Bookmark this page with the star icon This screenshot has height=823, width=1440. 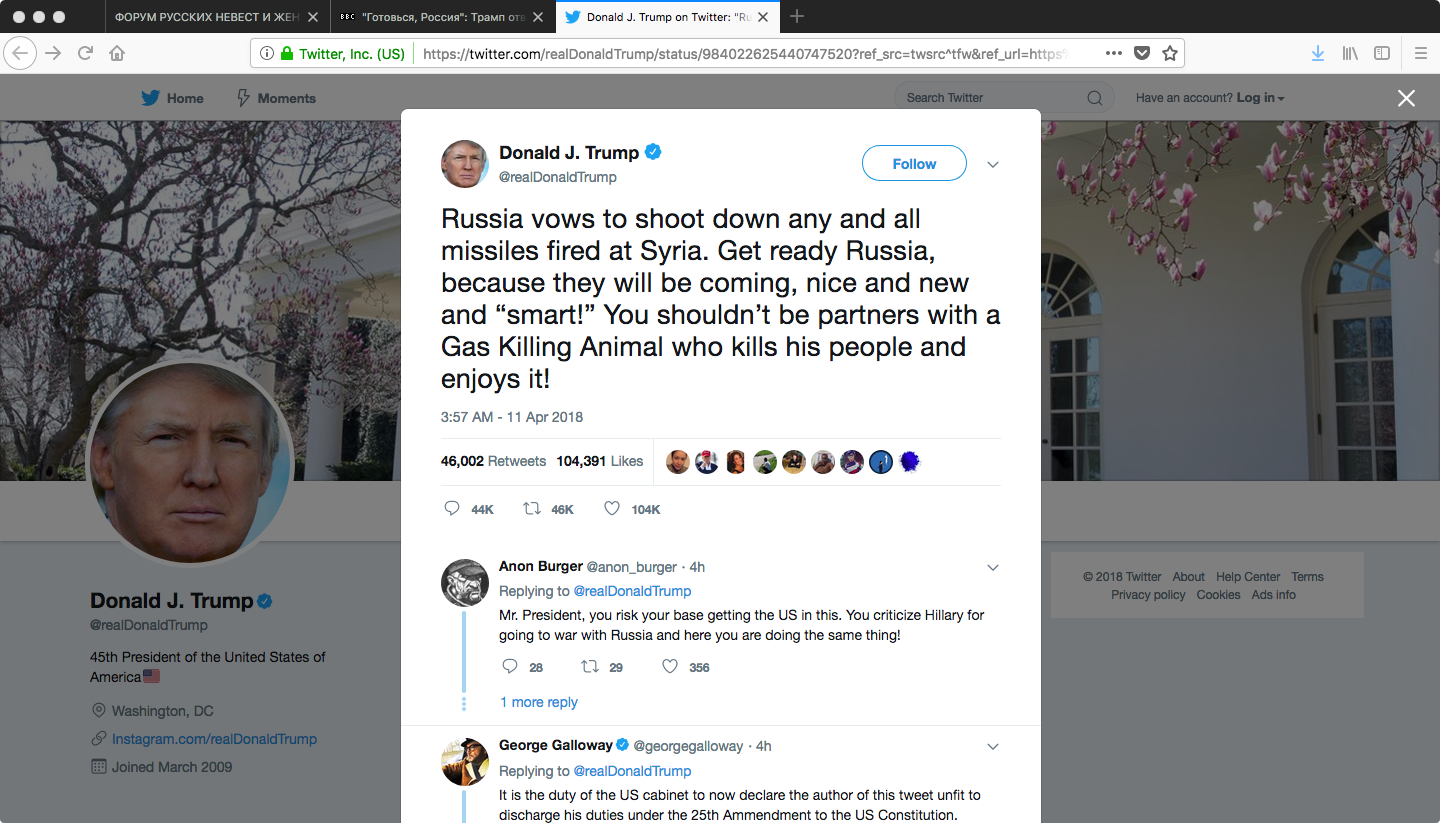(1170, 53)
